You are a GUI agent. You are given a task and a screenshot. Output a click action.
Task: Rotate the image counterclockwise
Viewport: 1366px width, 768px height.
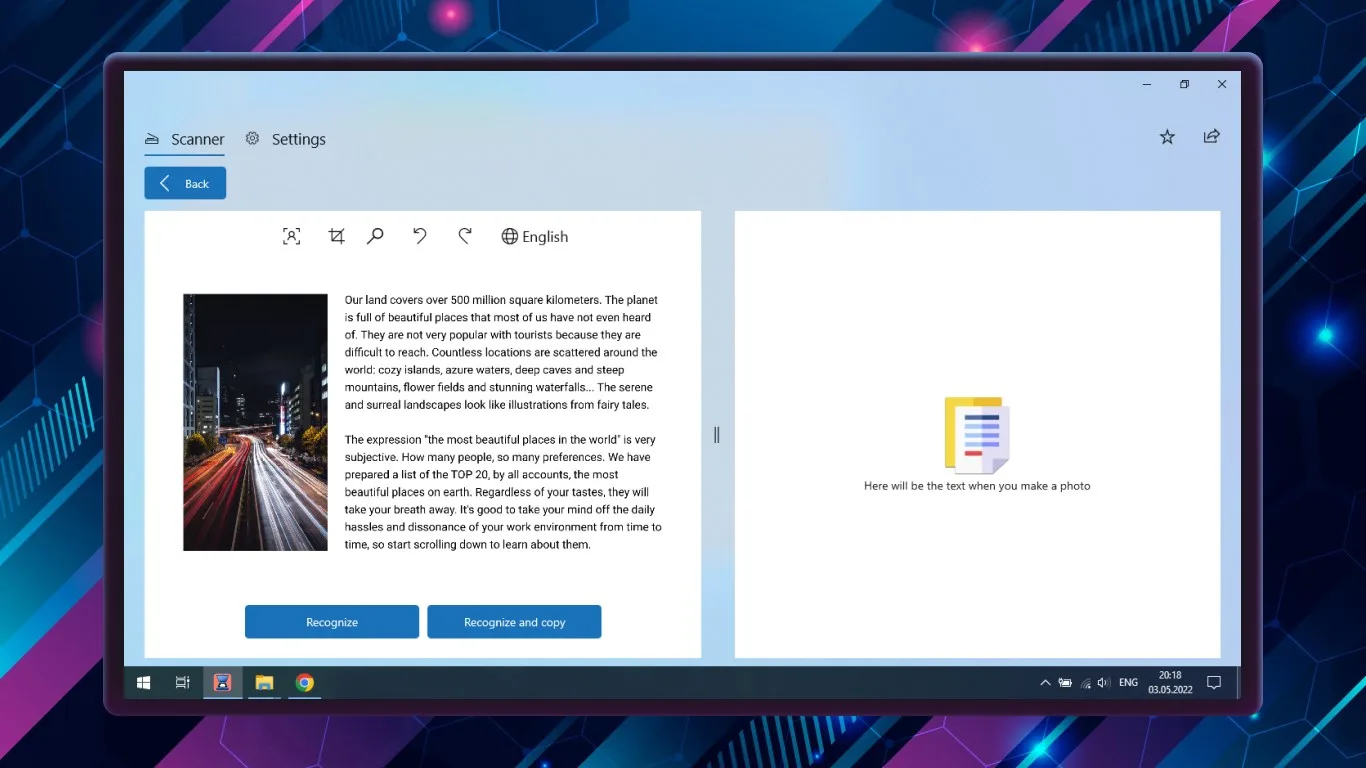click(420, 236)
